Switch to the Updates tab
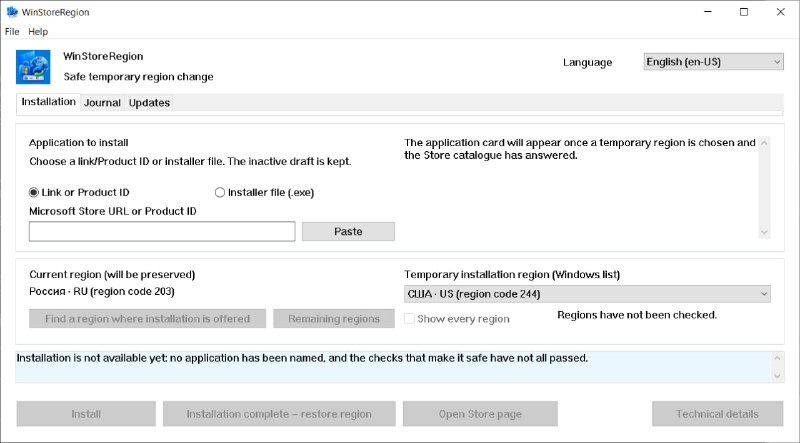This screenshot has height=443, width=800. 149,103
